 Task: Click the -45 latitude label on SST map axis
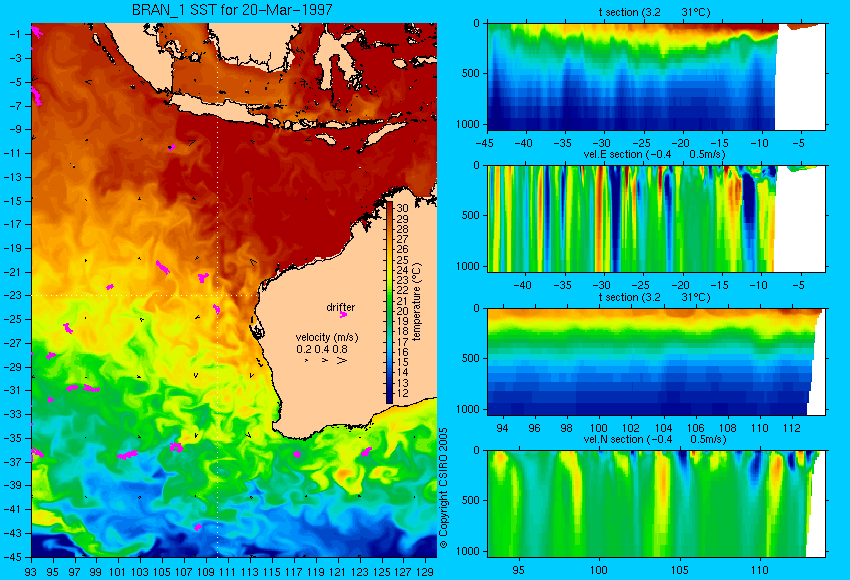click(14, 557)
